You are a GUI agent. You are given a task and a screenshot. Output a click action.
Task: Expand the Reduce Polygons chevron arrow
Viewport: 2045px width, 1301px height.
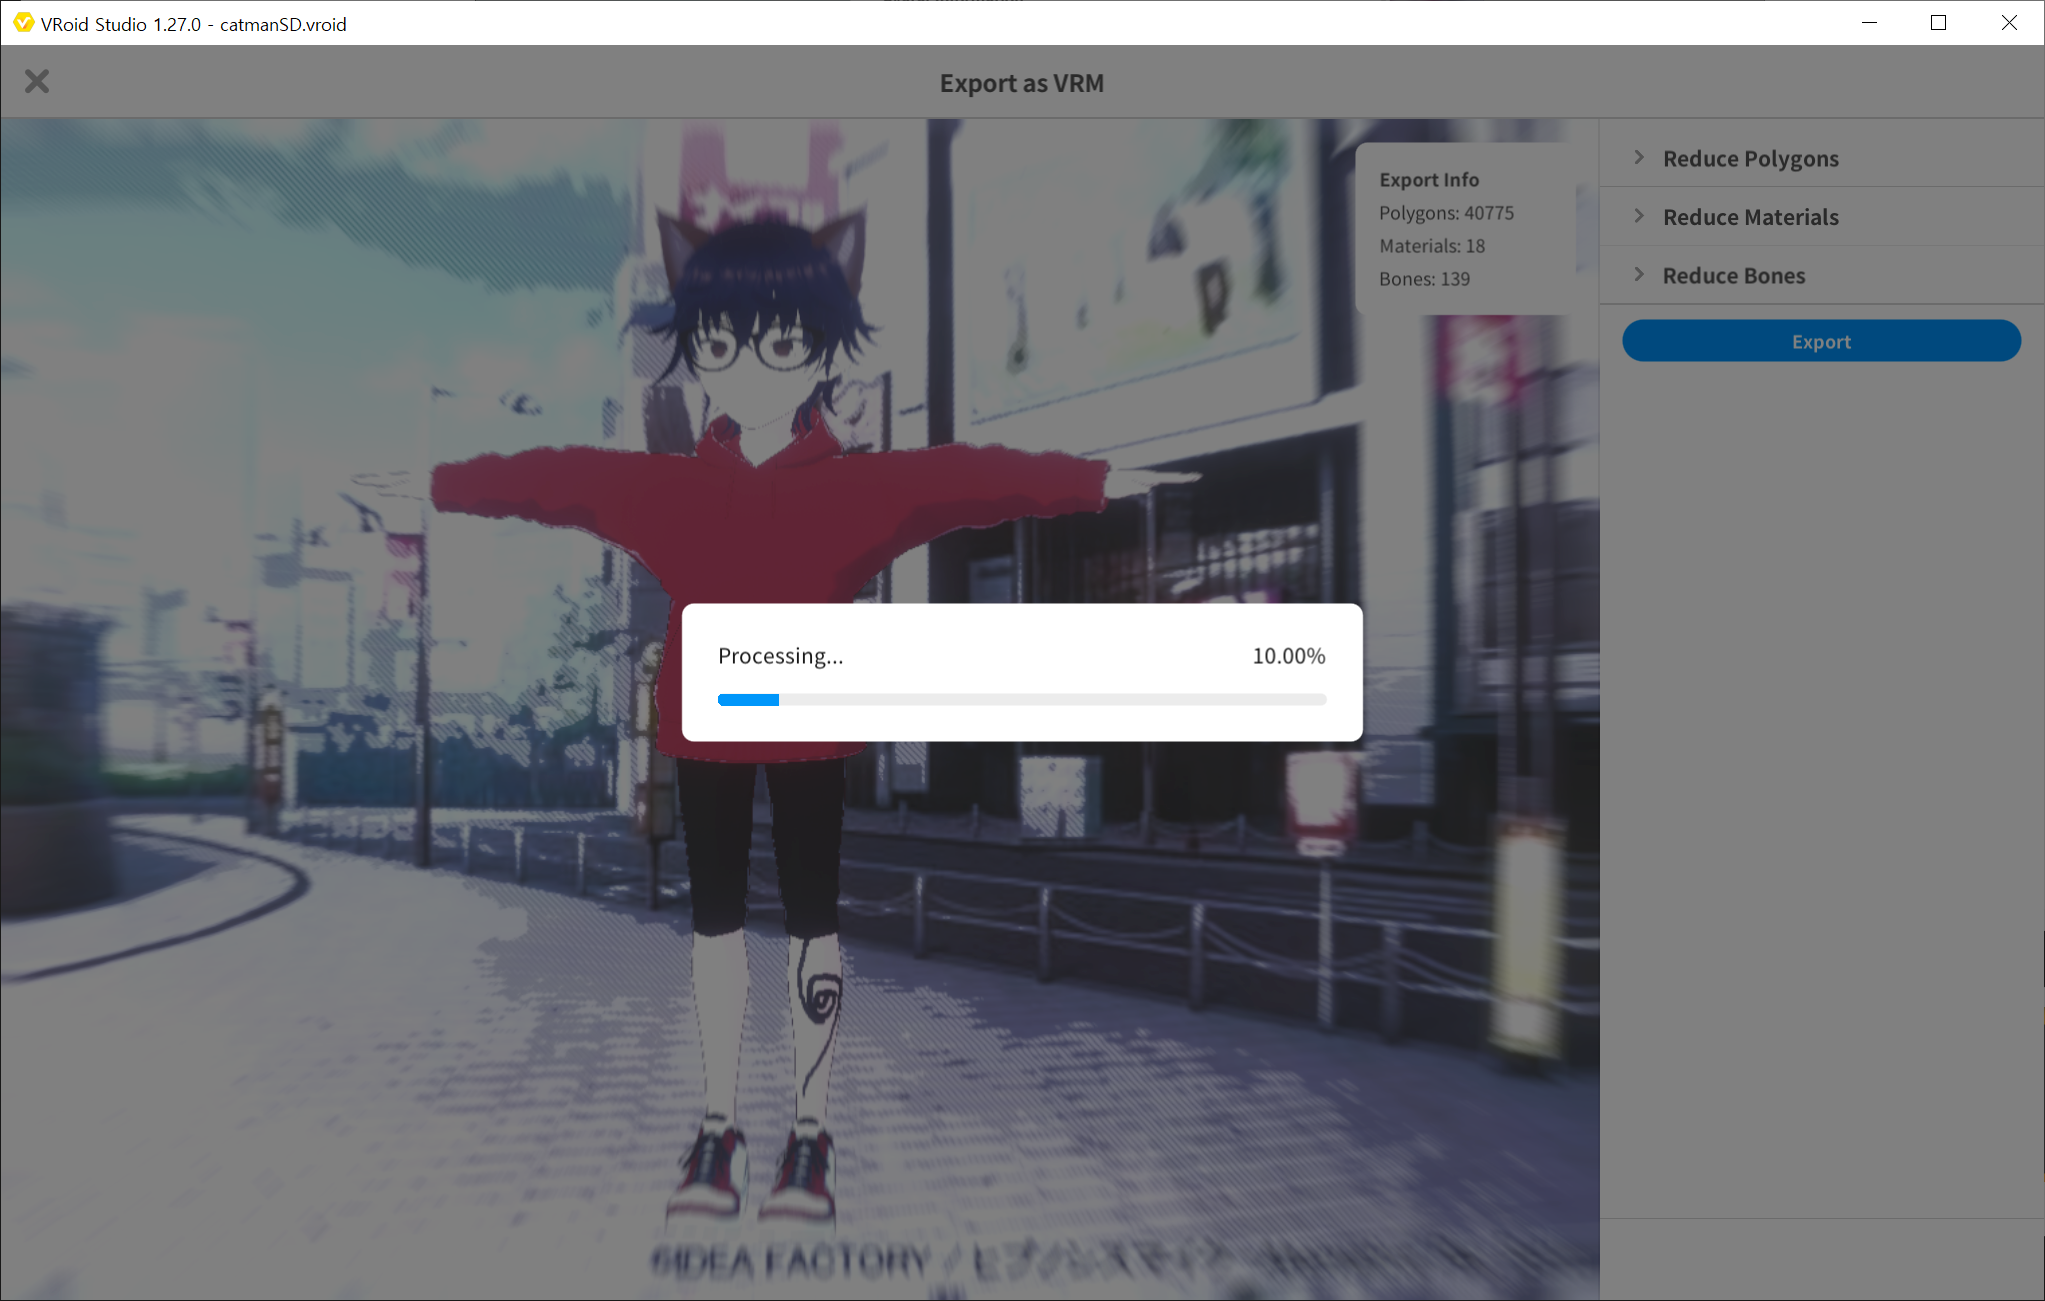coord(1639,157)
